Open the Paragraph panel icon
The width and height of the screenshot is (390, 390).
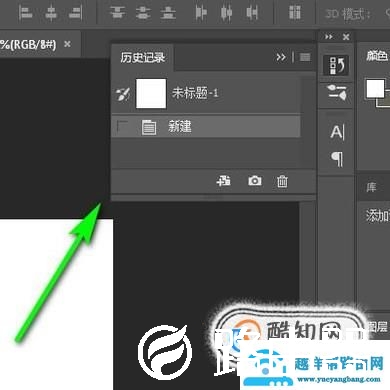(x=337, y=159)
